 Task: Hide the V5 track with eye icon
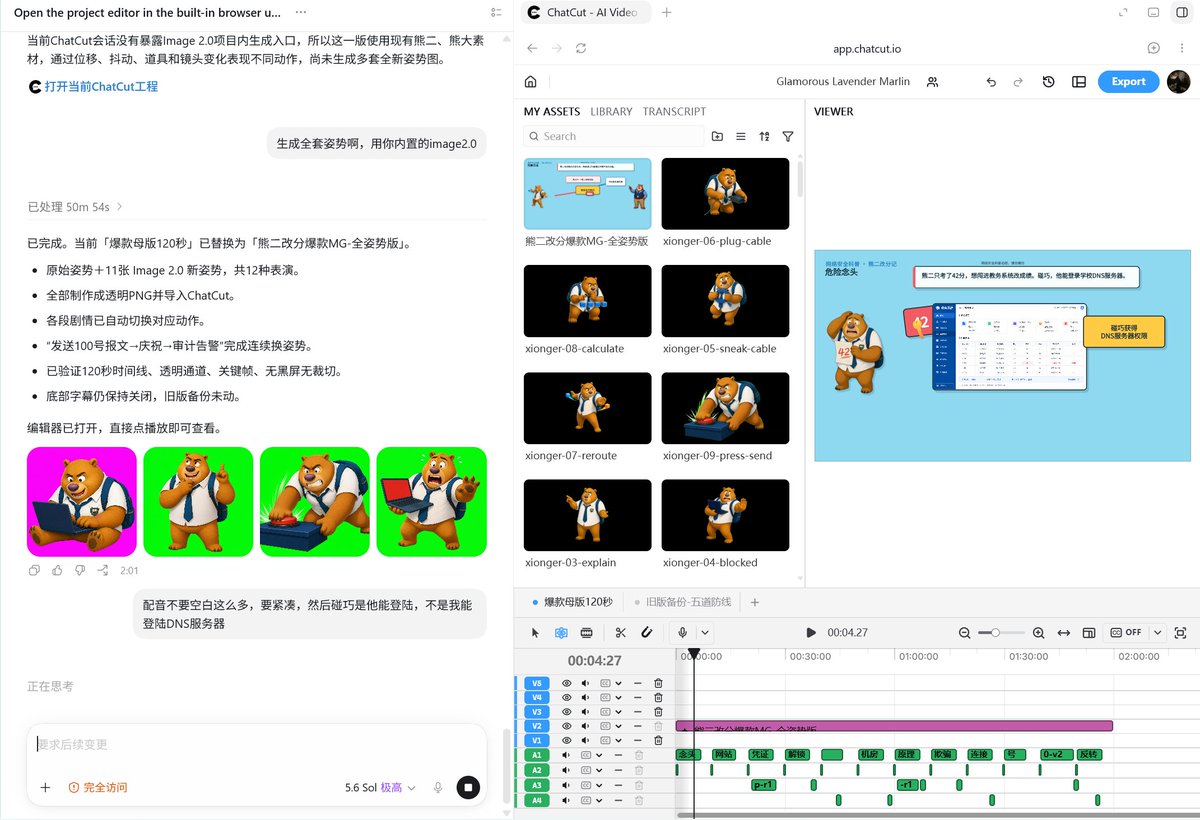(x=566, y=683)
